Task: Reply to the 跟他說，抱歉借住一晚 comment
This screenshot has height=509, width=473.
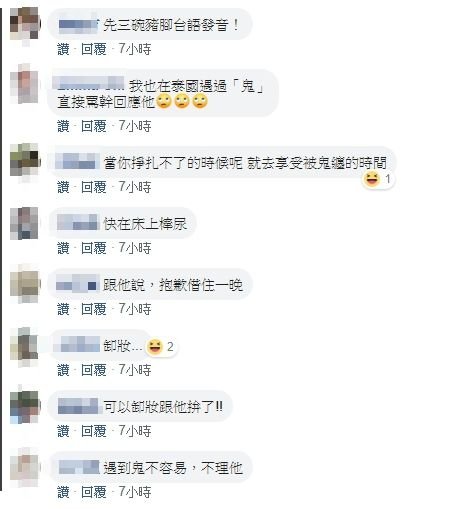Action: (94, 309)
